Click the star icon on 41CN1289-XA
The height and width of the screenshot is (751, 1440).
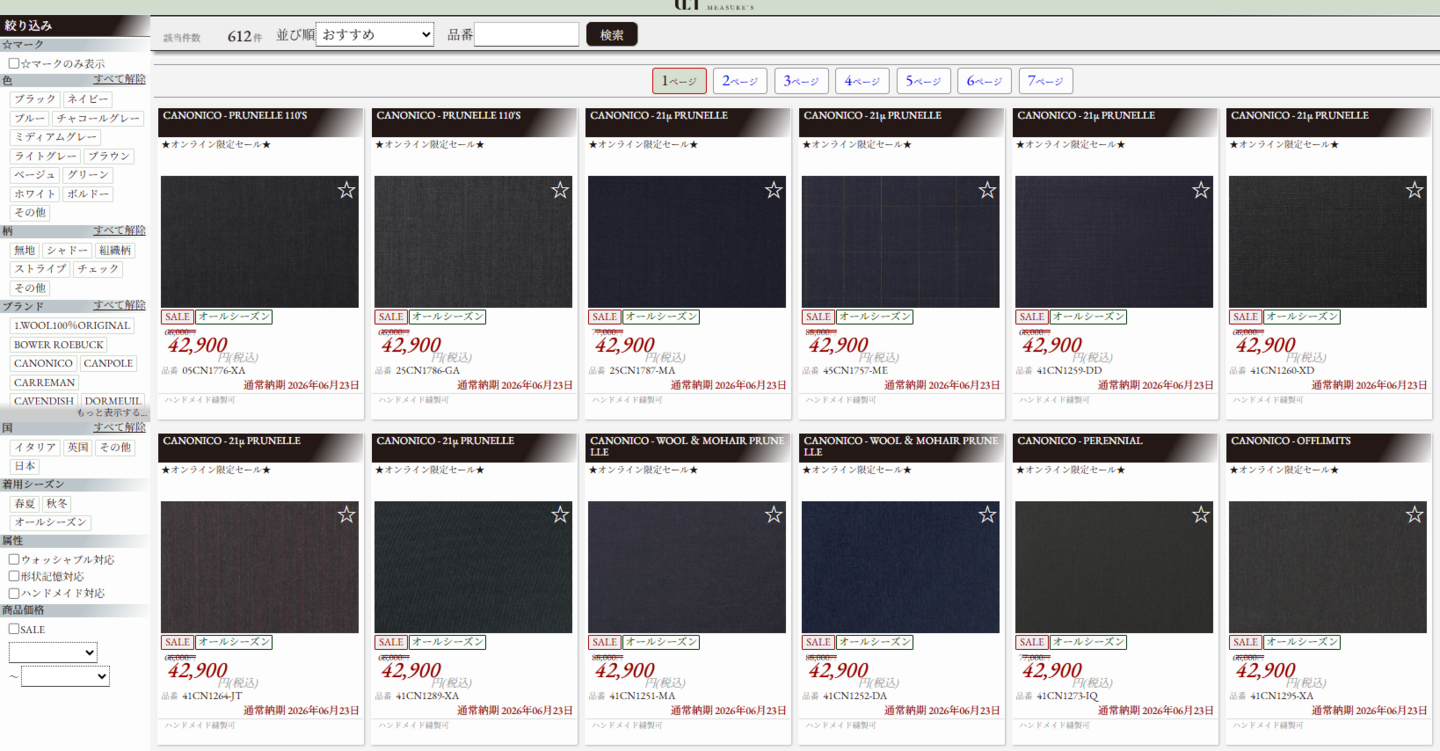click(x=560, y=515)
